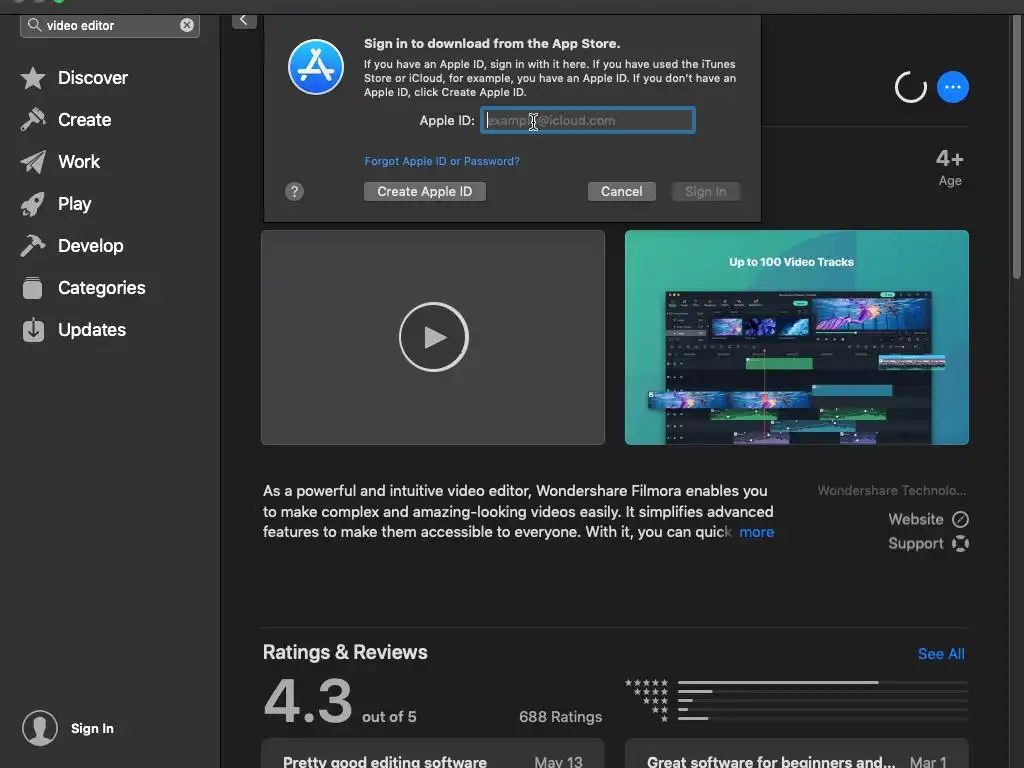1024x768 pixels.
Task: See All ratings and reviews
Action: click(x=941, y=654)
